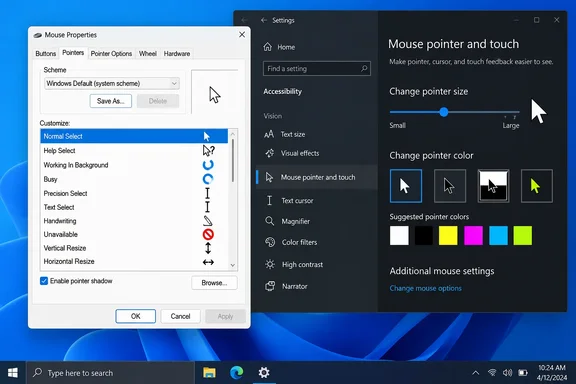Select Text Select pointer row
This screenshot has width=576, height=384.
pos(134,207)
